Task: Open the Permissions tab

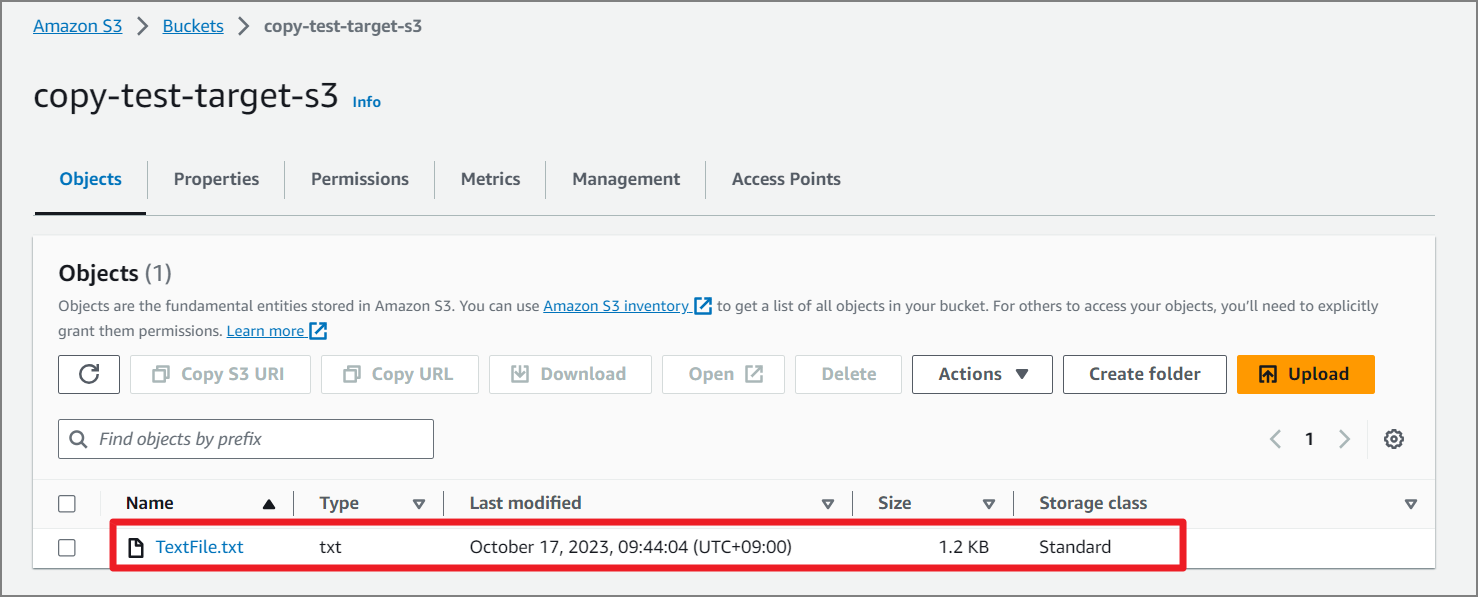Action: pyautogui.click(x=360, y=179)
